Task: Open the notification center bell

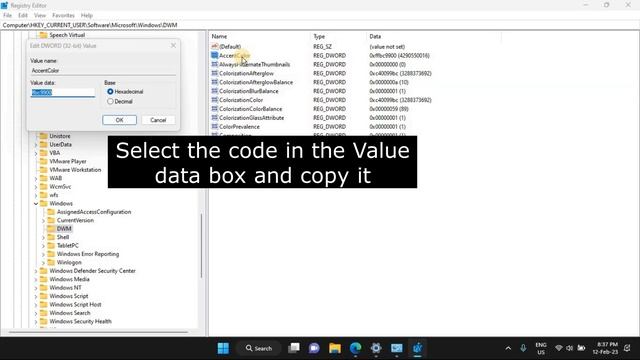Action: [627, 348]
